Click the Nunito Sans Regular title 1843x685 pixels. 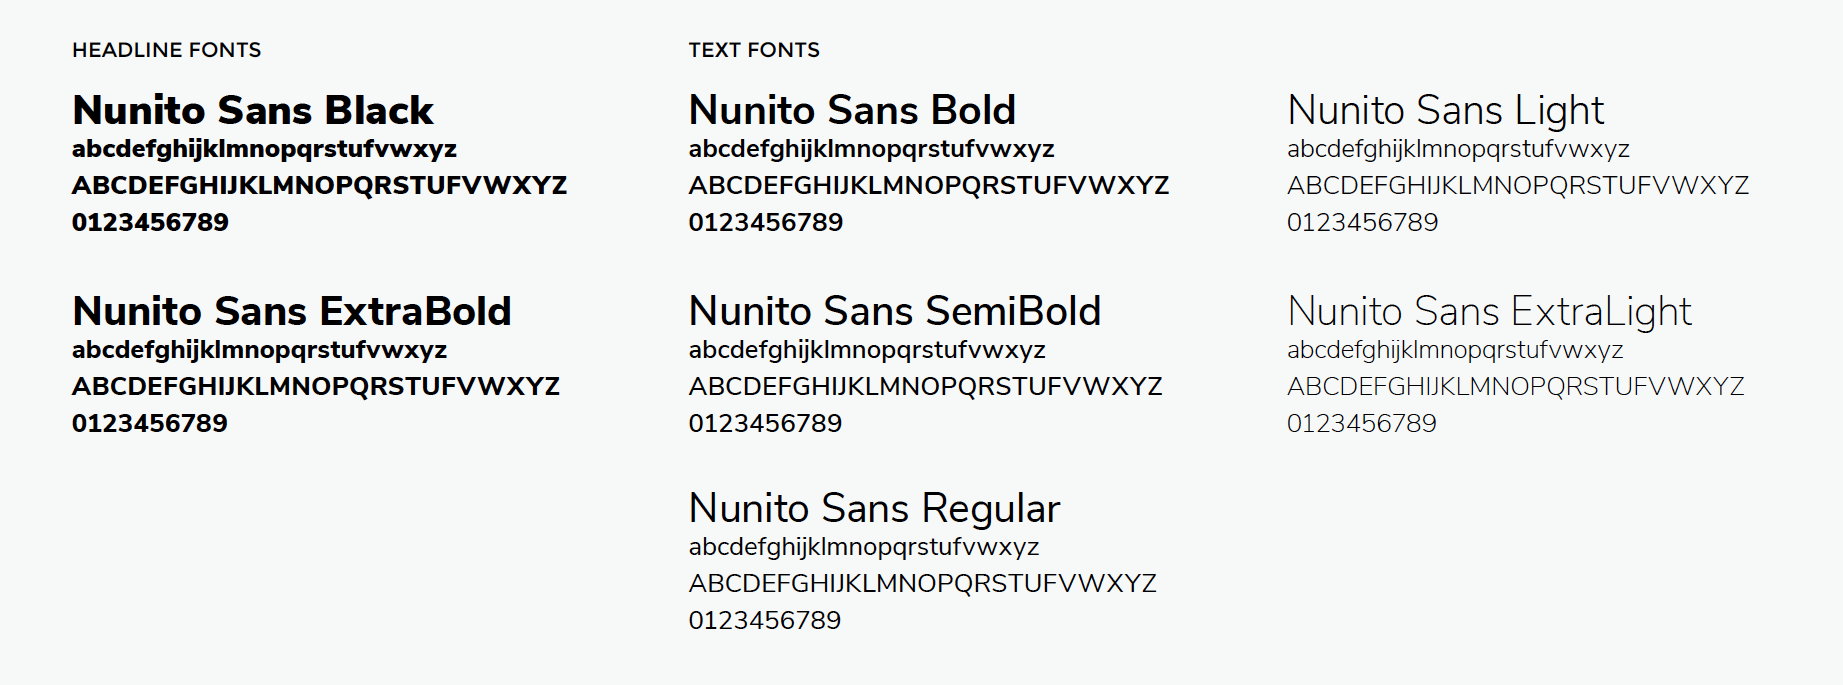pos(874,508)
